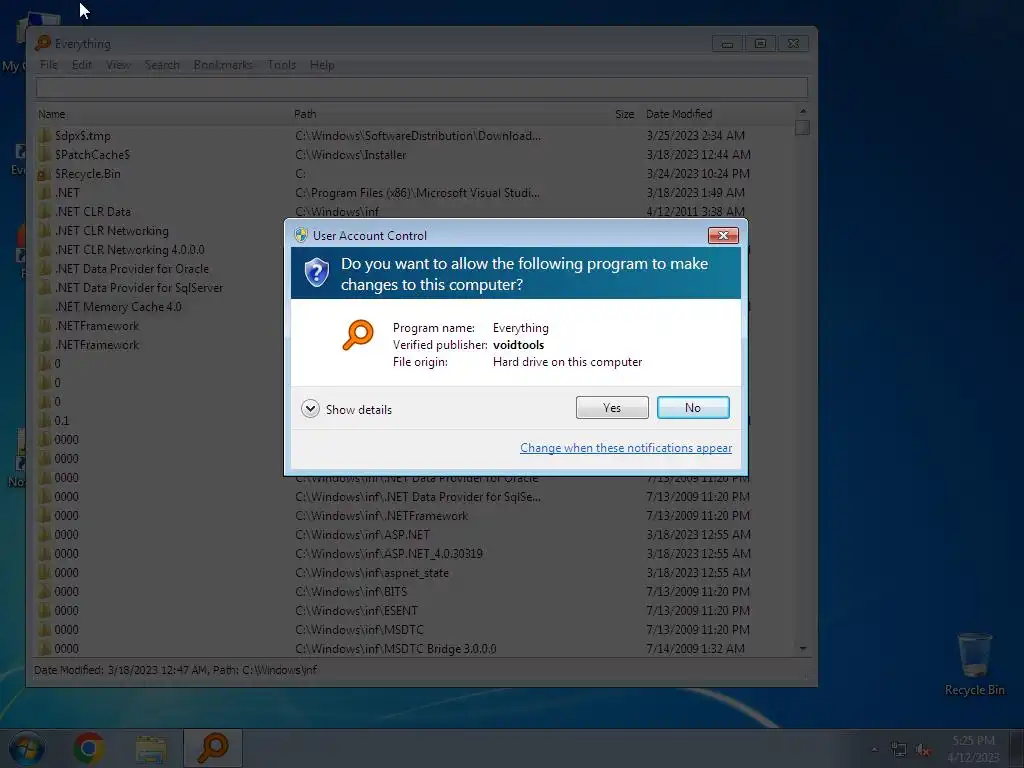Click the Everything search input field

pos(422,88)
